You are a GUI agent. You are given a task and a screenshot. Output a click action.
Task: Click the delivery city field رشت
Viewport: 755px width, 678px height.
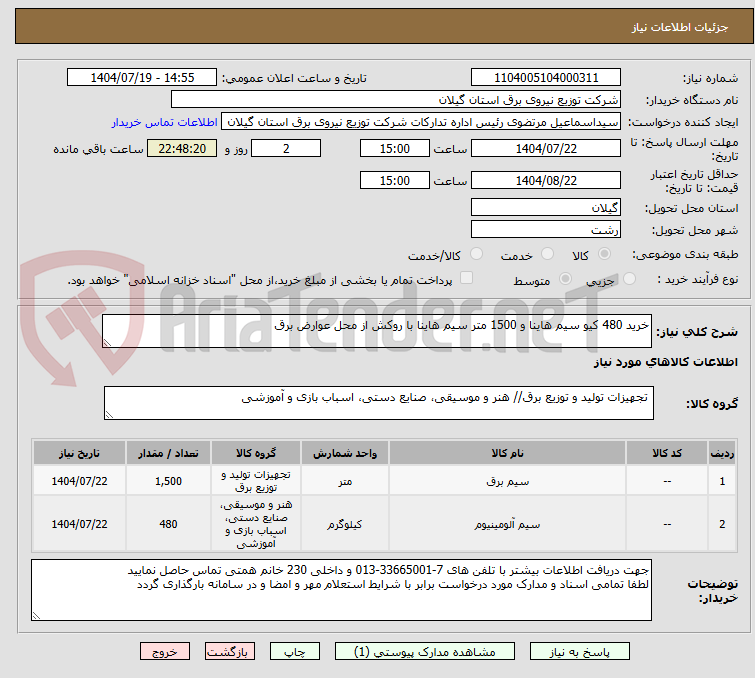pos(546,230)
